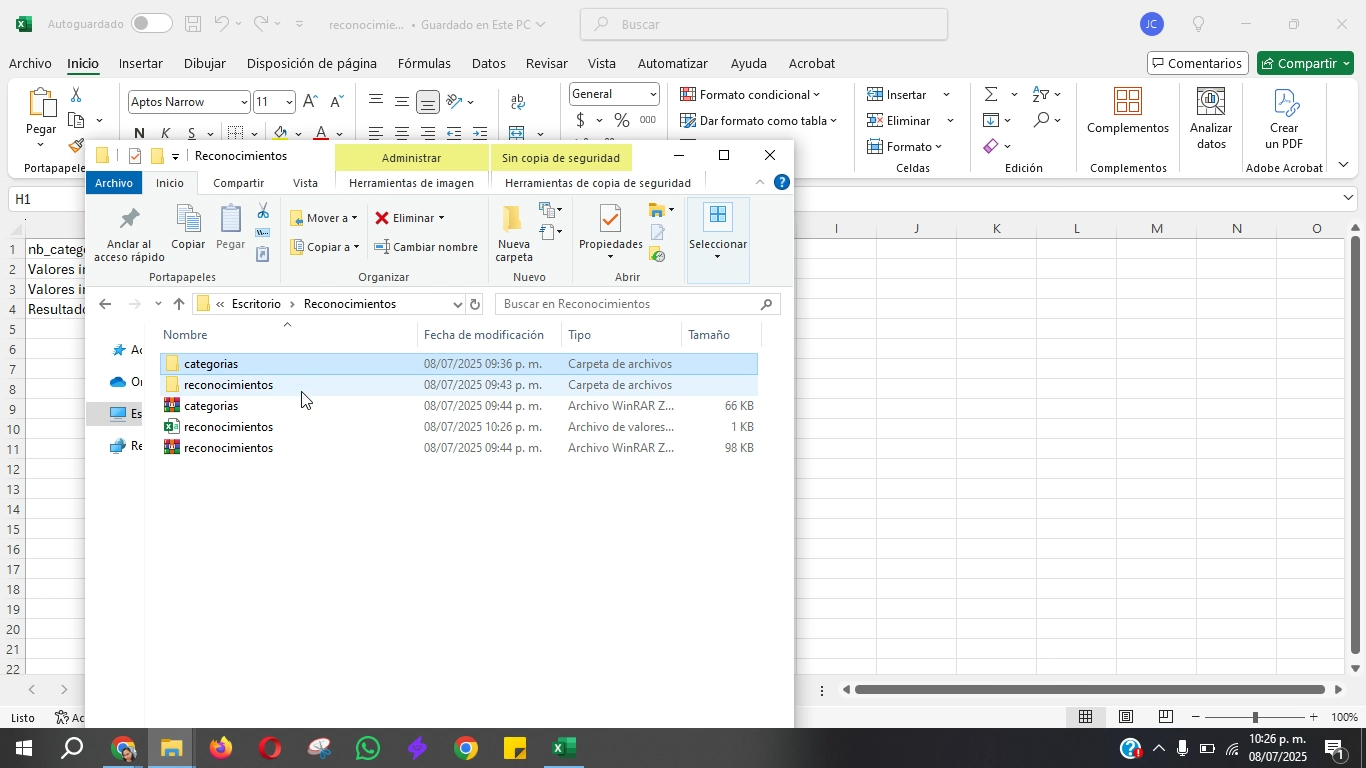Viewport: 1366px width, 768px height.
Task: Open Herramientas de imagen tab
Action: click(411, 183)
